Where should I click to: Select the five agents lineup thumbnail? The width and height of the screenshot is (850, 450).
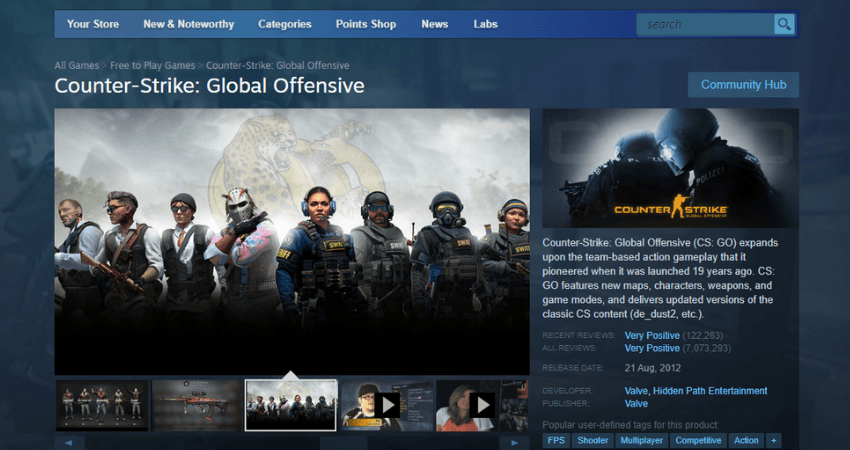click(x=101, y=405)
